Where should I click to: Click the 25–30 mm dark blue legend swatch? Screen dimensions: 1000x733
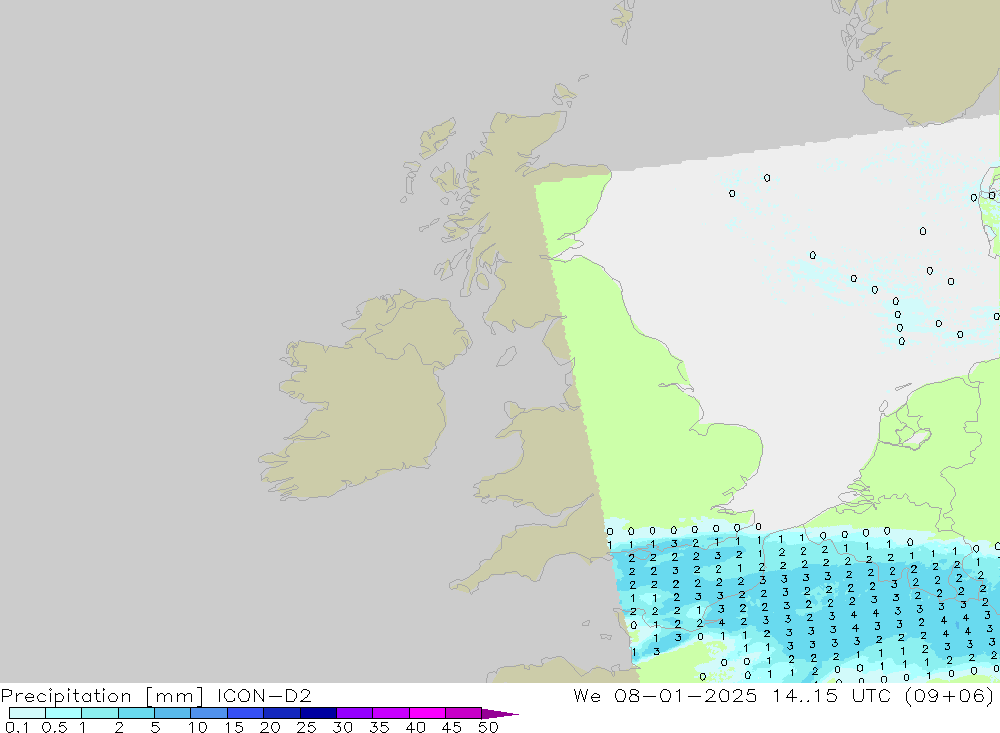[318, 713]
